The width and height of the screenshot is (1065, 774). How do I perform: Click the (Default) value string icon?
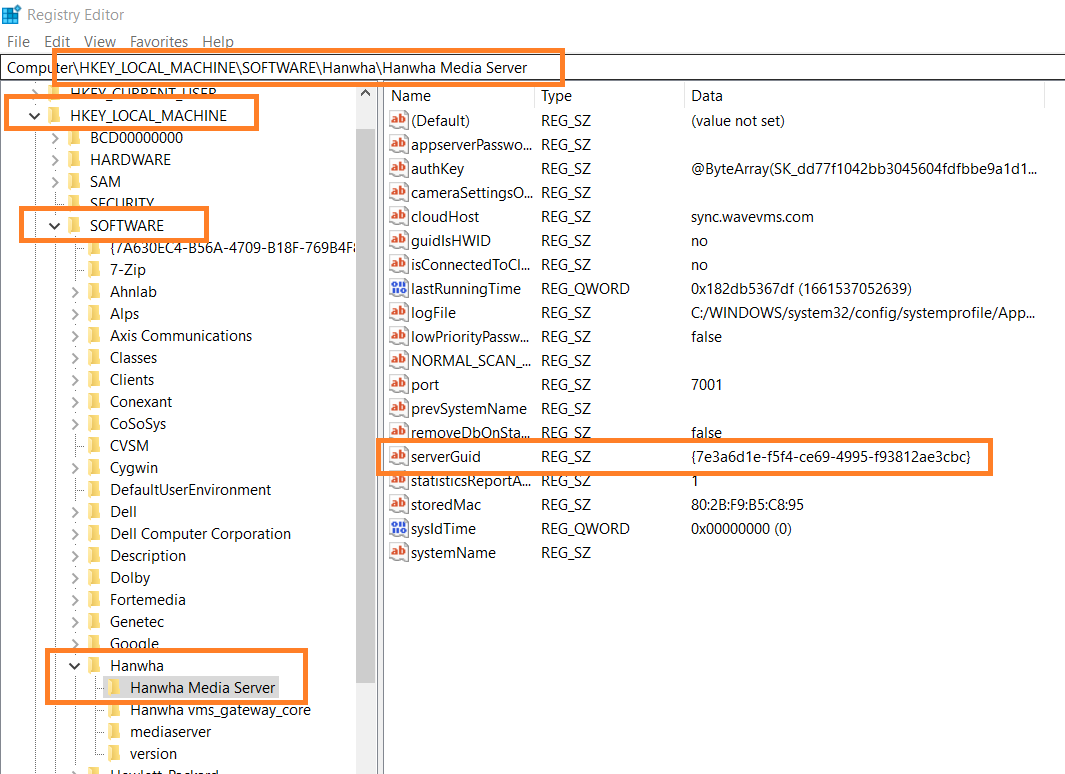(x=398, y=120)
